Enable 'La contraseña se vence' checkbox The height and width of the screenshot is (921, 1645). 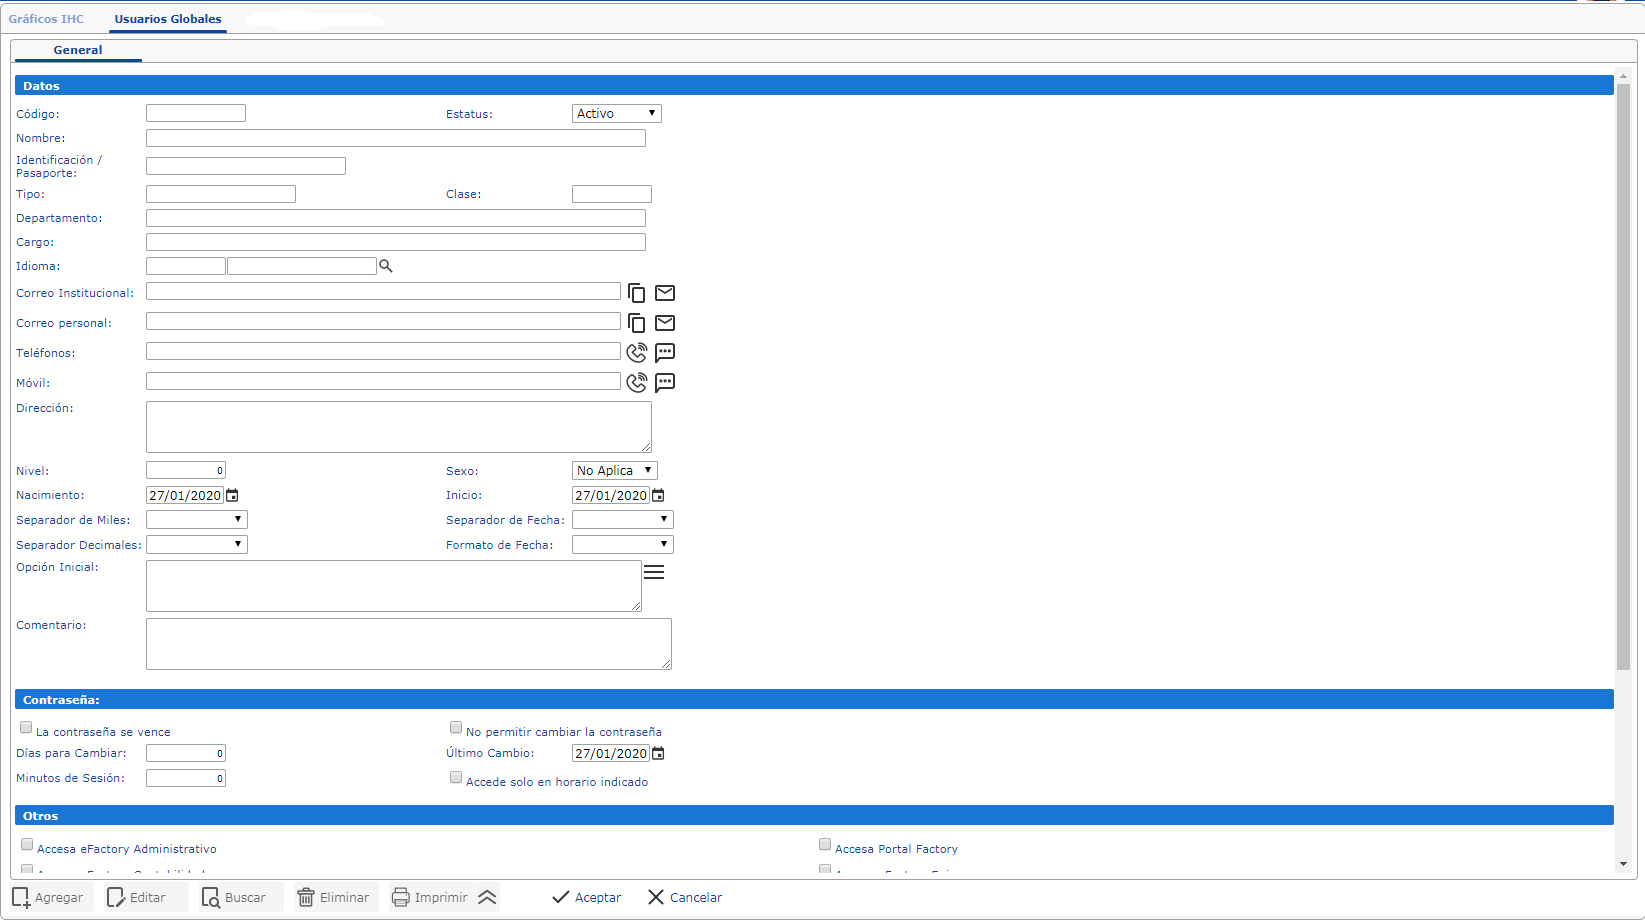coord(27,728)
